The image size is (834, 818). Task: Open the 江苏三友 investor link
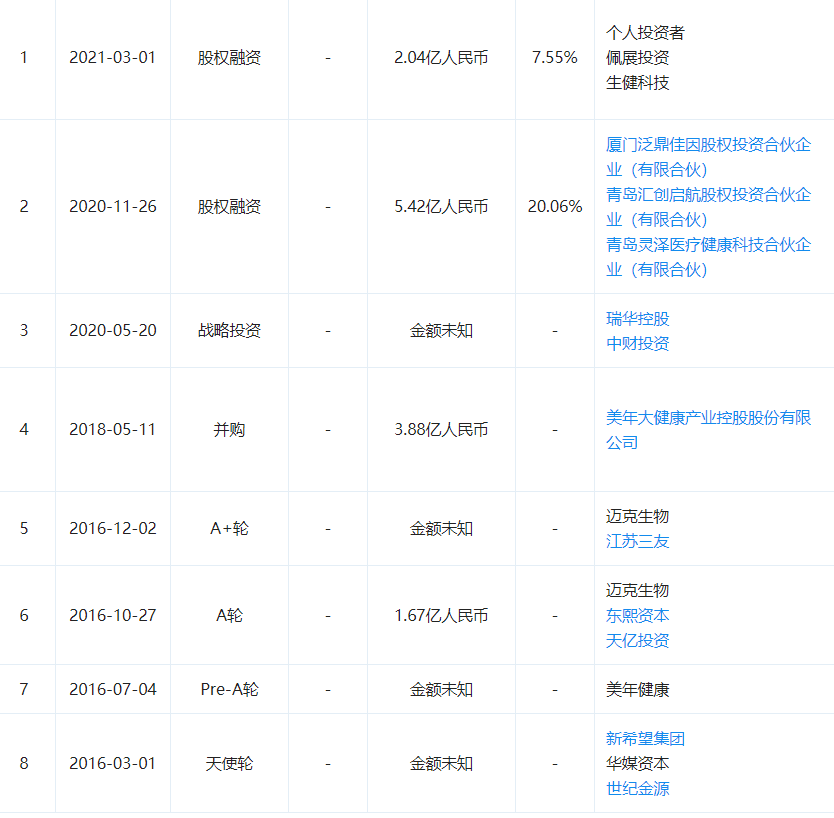click(637, 542)
